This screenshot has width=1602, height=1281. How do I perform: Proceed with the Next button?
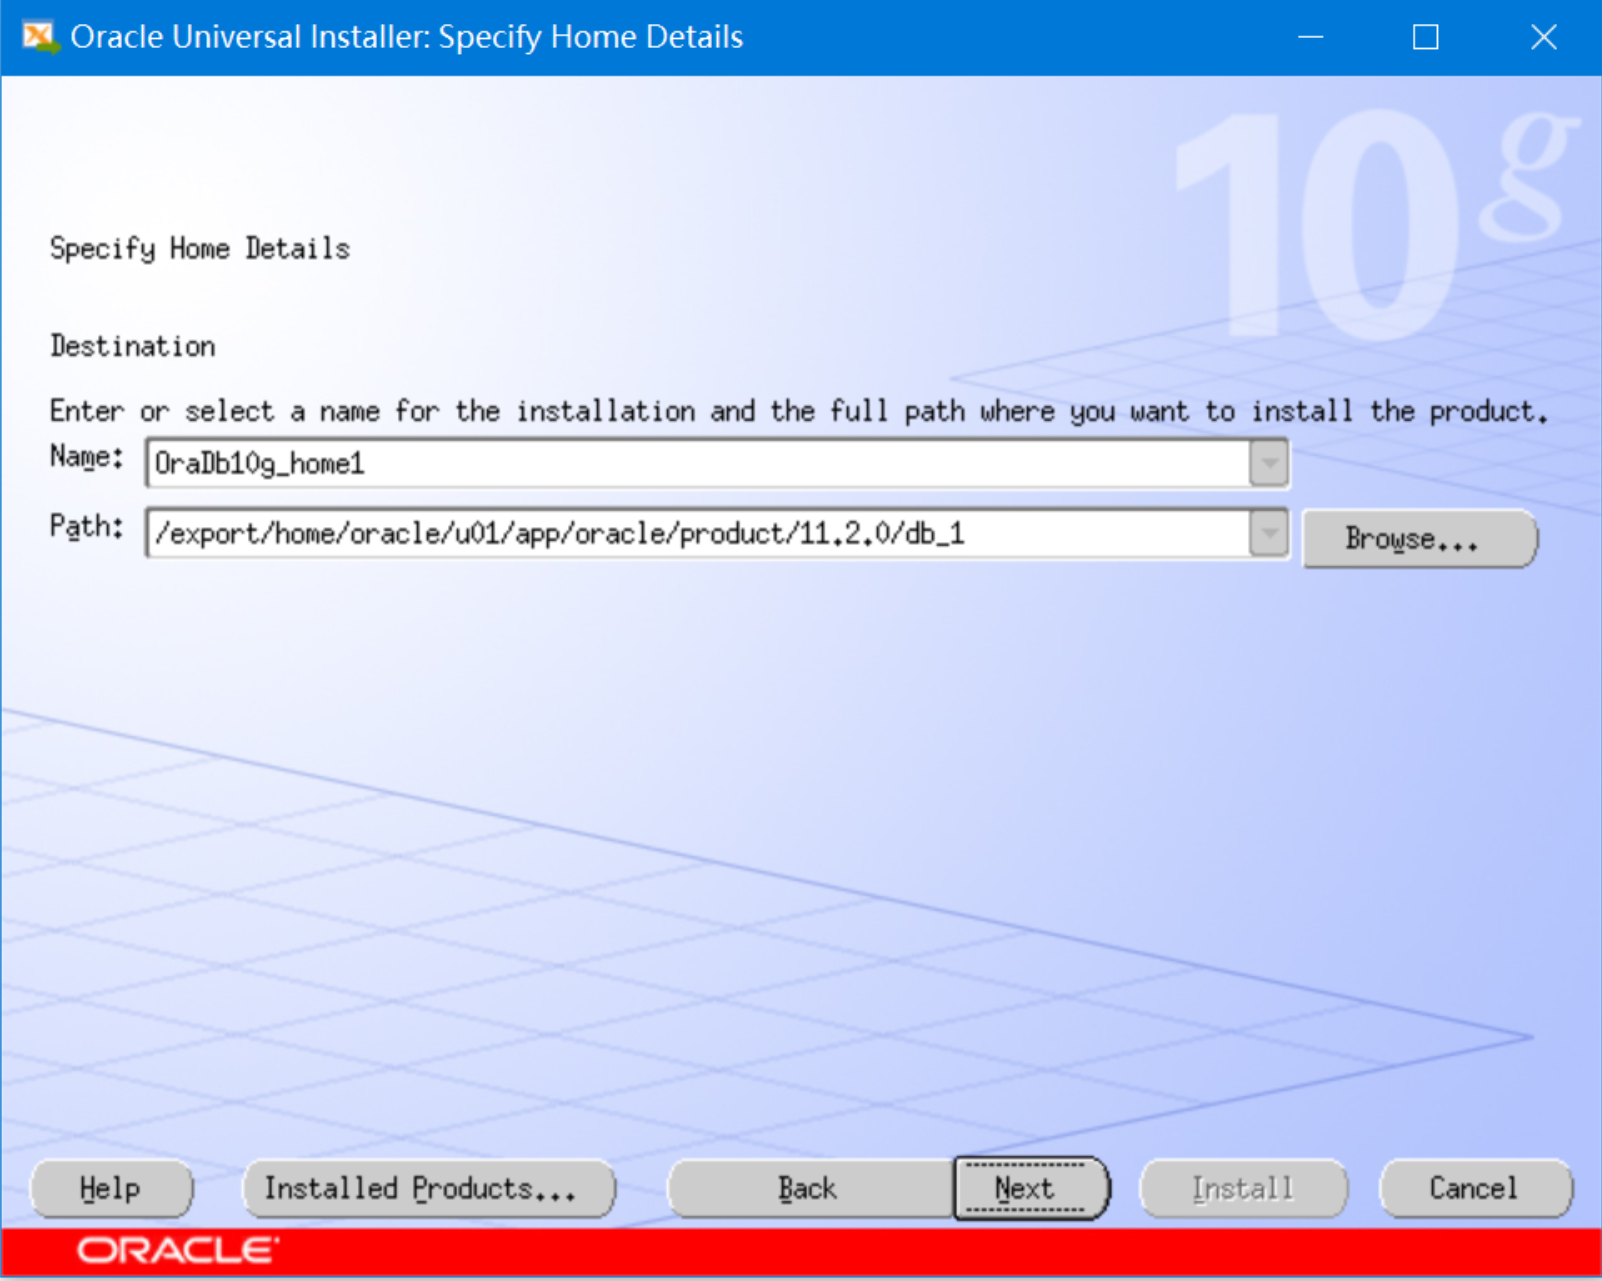(x=1031, y=1188)
